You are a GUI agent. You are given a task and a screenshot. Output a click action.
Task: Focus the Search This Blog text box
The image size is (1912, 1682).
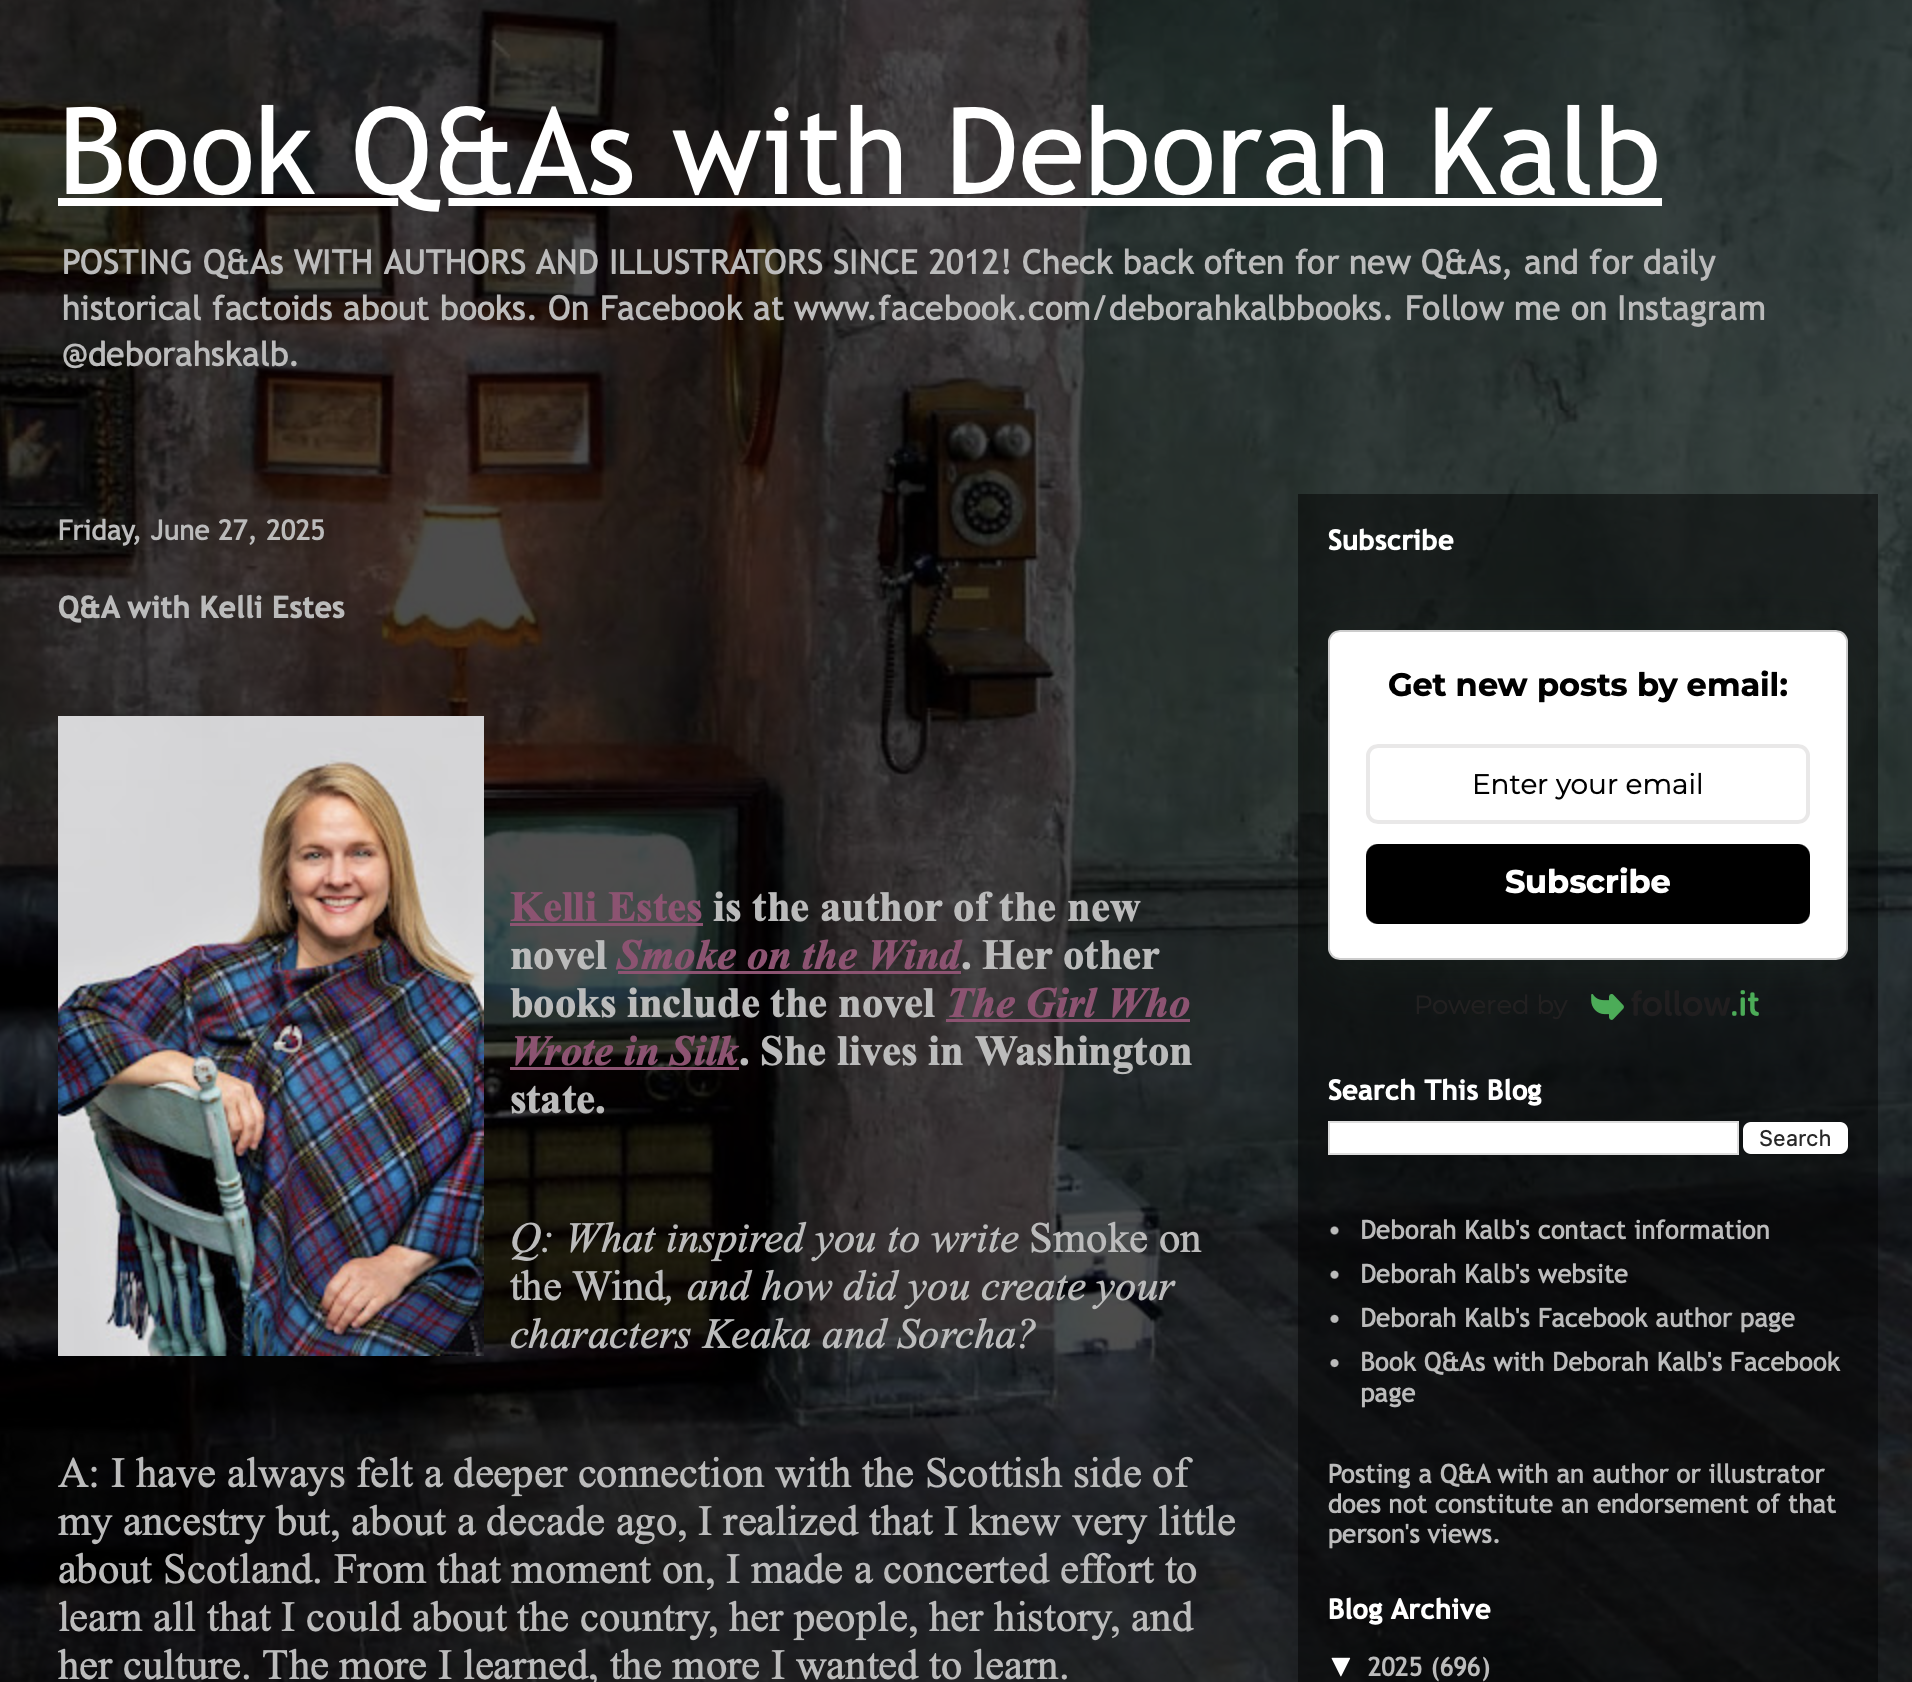coord(1533,1138)
